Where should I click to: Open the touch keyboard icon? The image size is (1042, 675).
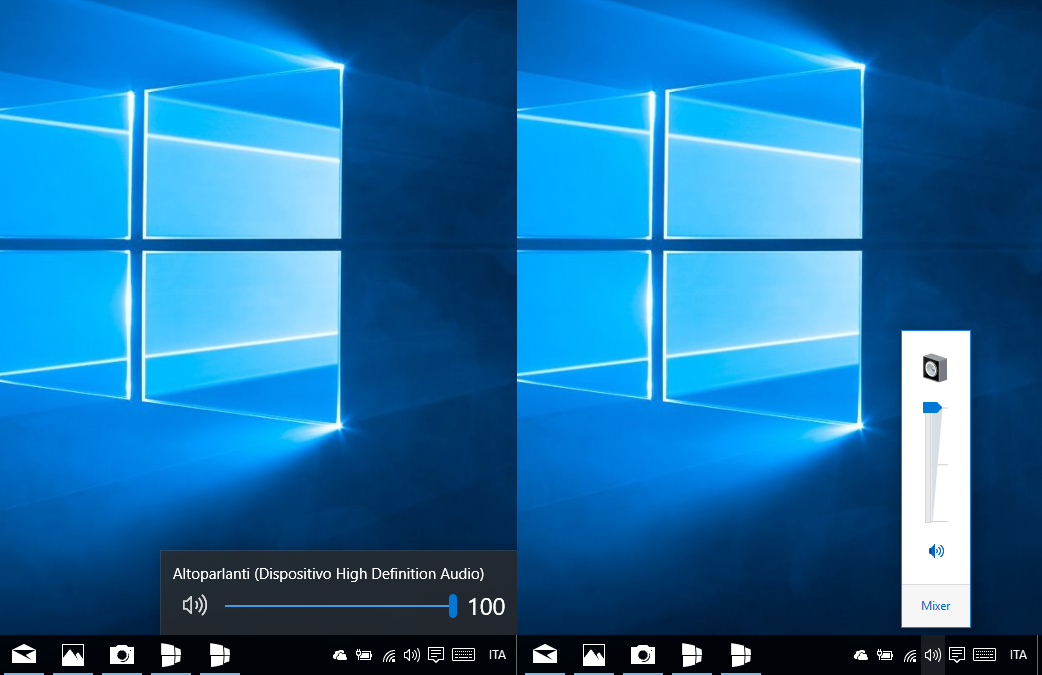pos(462,655)
